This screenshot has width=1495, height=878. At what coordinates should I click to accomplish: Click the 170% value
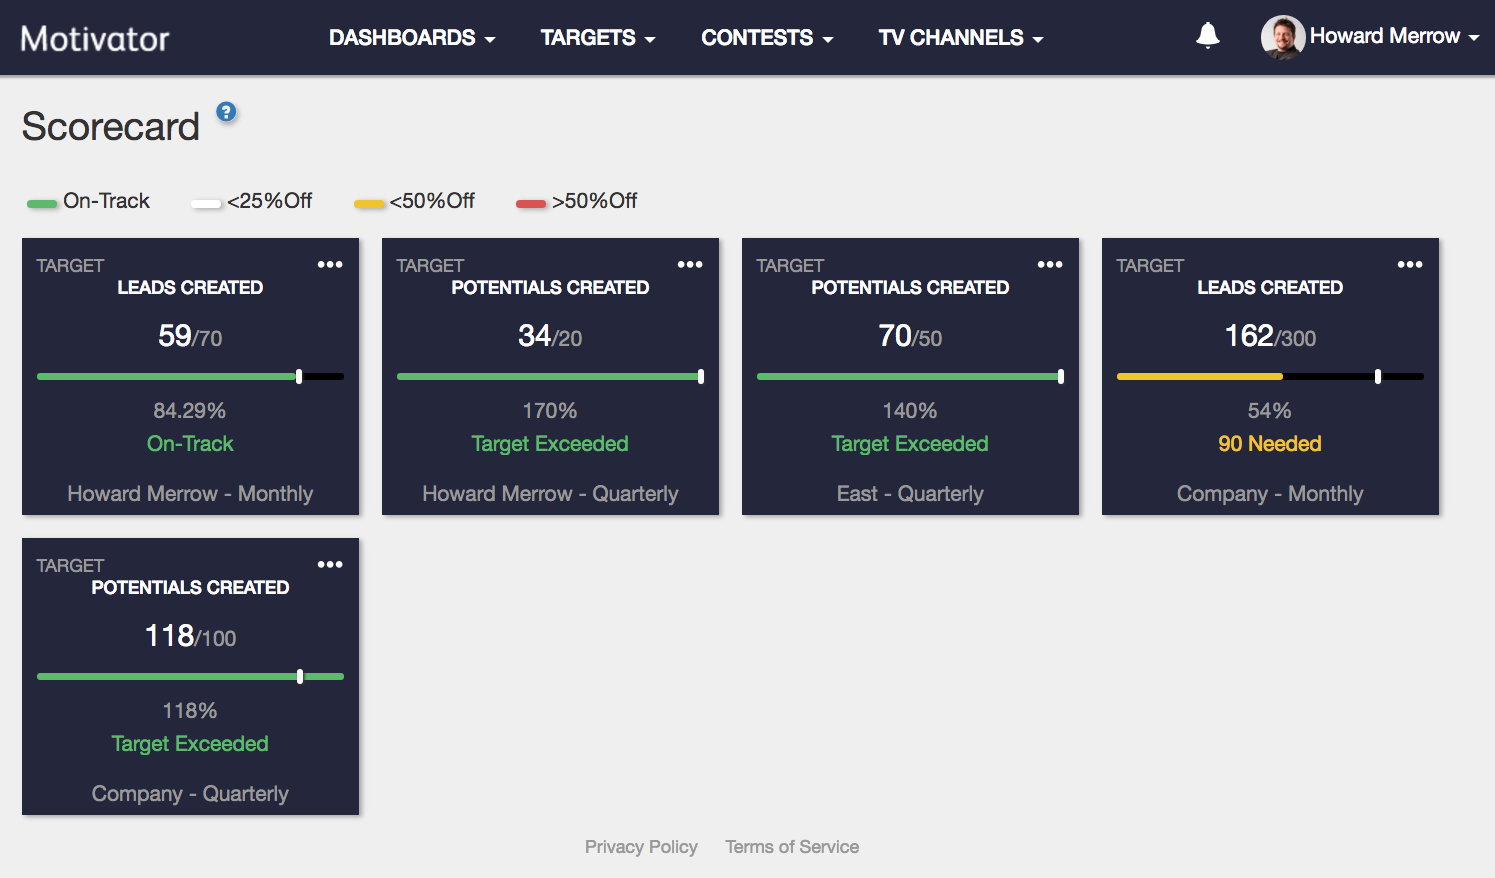[550, 411]
